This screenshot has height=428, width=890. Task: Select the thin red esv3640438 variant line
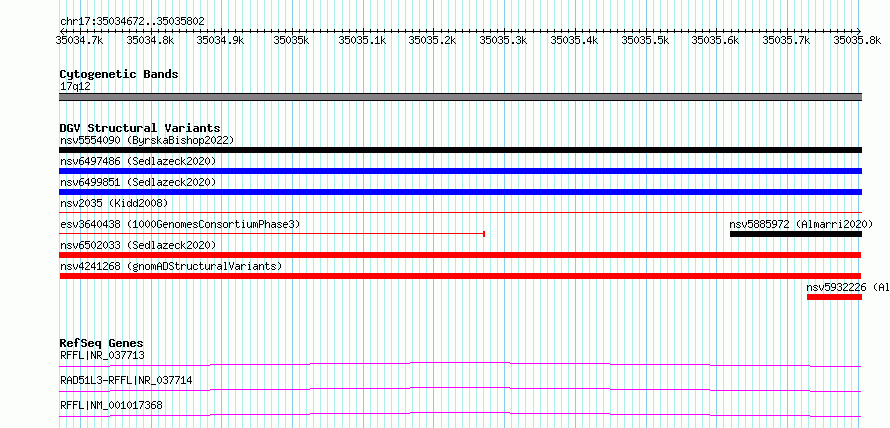tap(272, 233)
